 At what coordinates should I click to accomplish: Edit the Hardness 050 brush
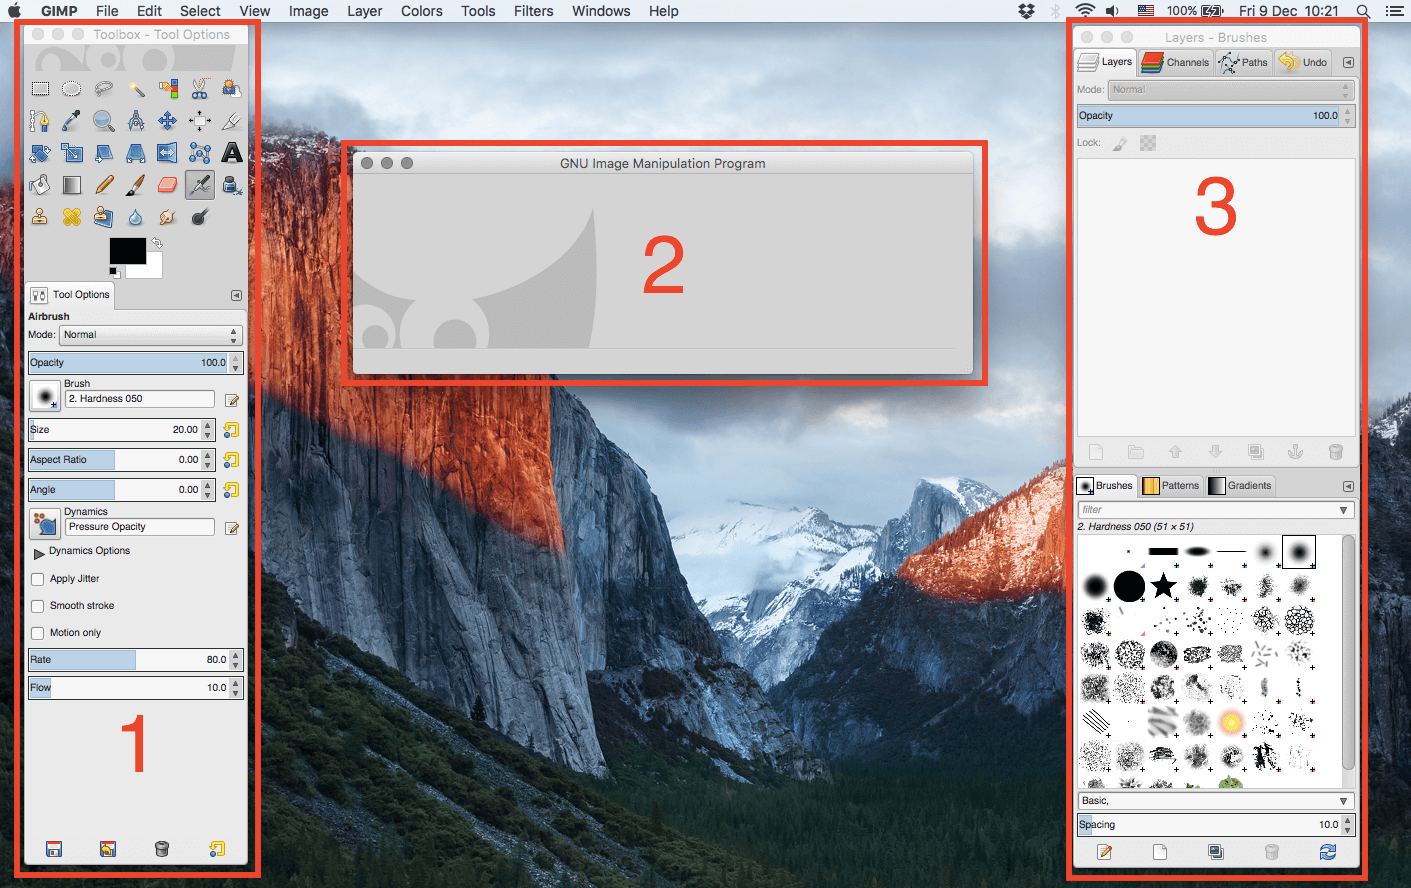[232, 400]
